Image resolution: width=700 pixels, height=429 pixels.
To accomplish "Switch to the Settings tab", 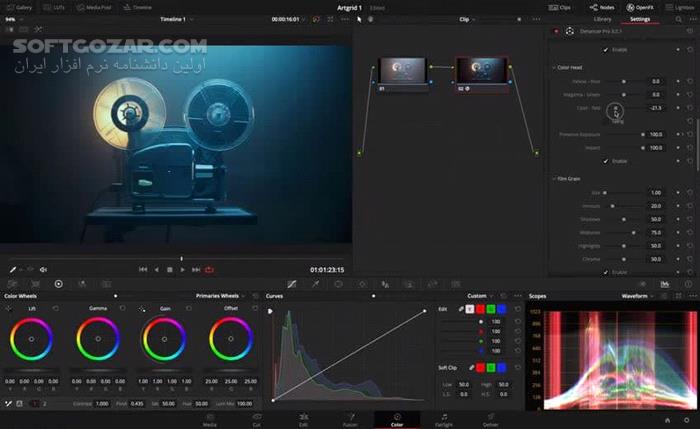I will pos(640,19).
